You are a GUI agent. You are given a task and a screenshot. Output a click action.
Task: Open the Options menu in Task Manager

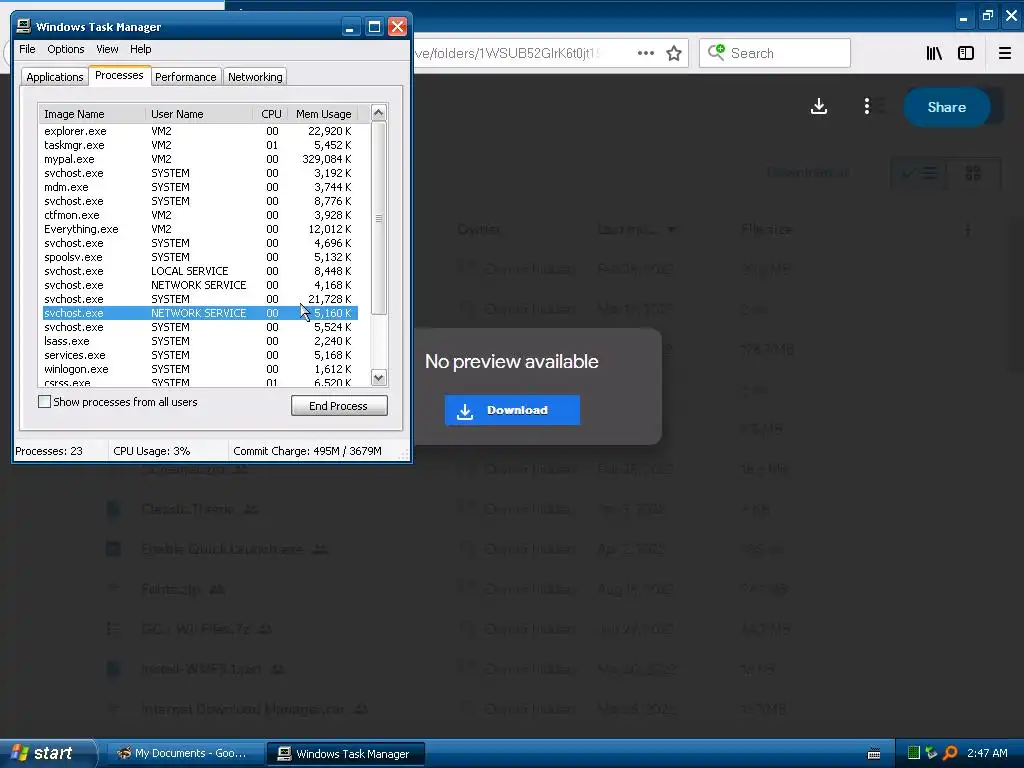coord(65,49)
